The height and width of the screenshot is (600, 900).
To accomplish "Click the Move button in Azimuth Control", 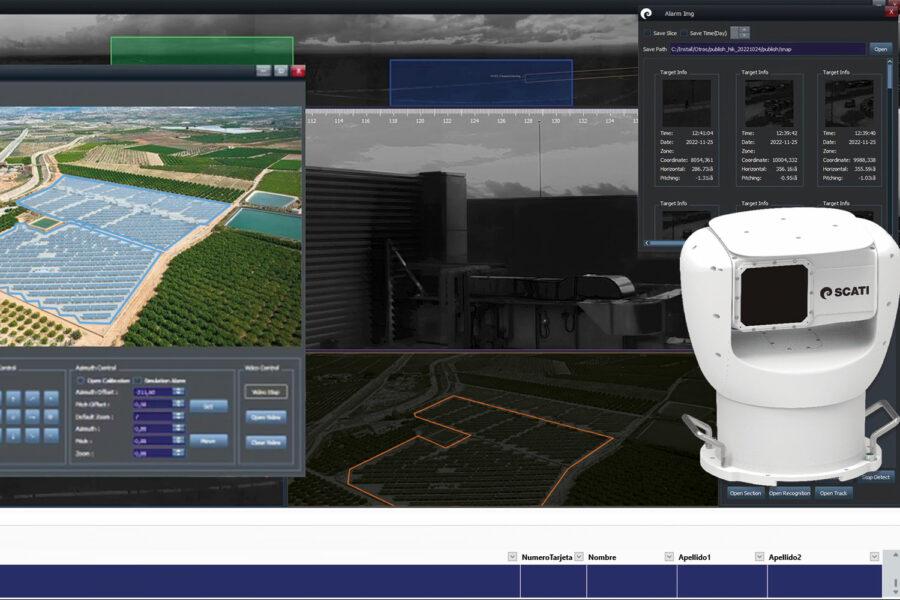I will [x=208, y=440].
